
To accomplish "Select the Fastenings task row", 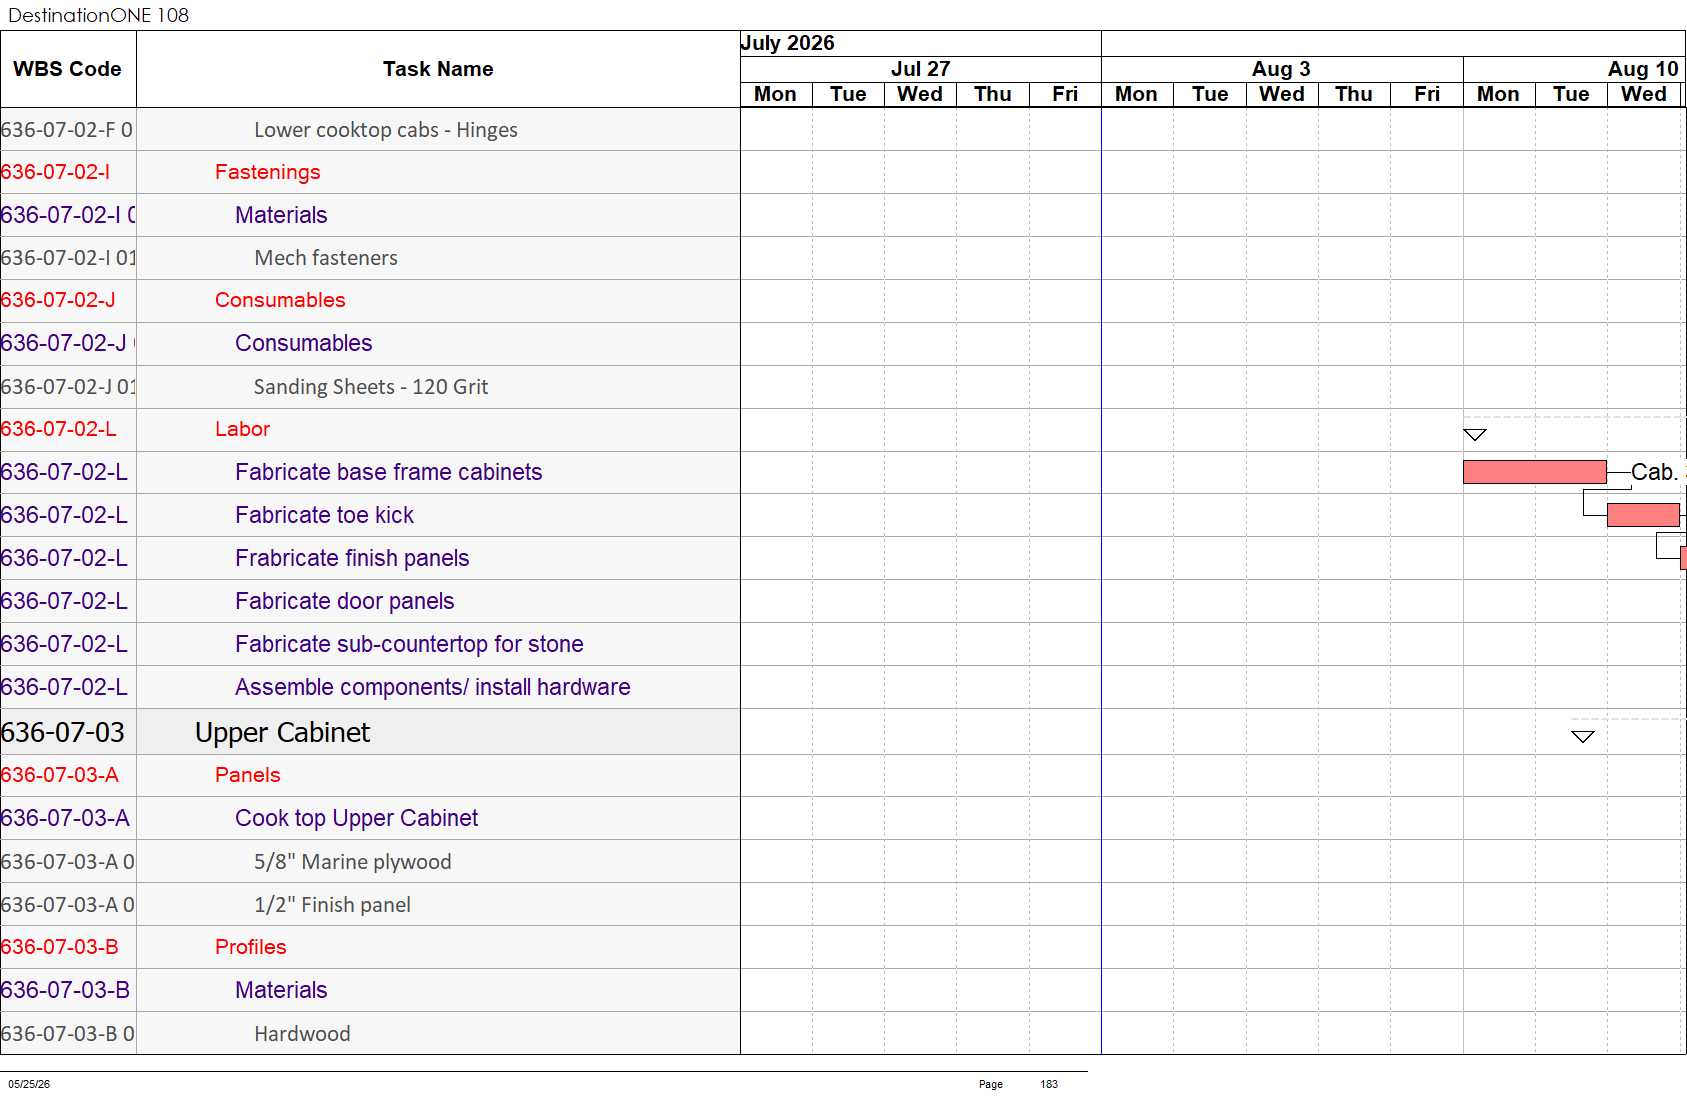I will [370, 172].
